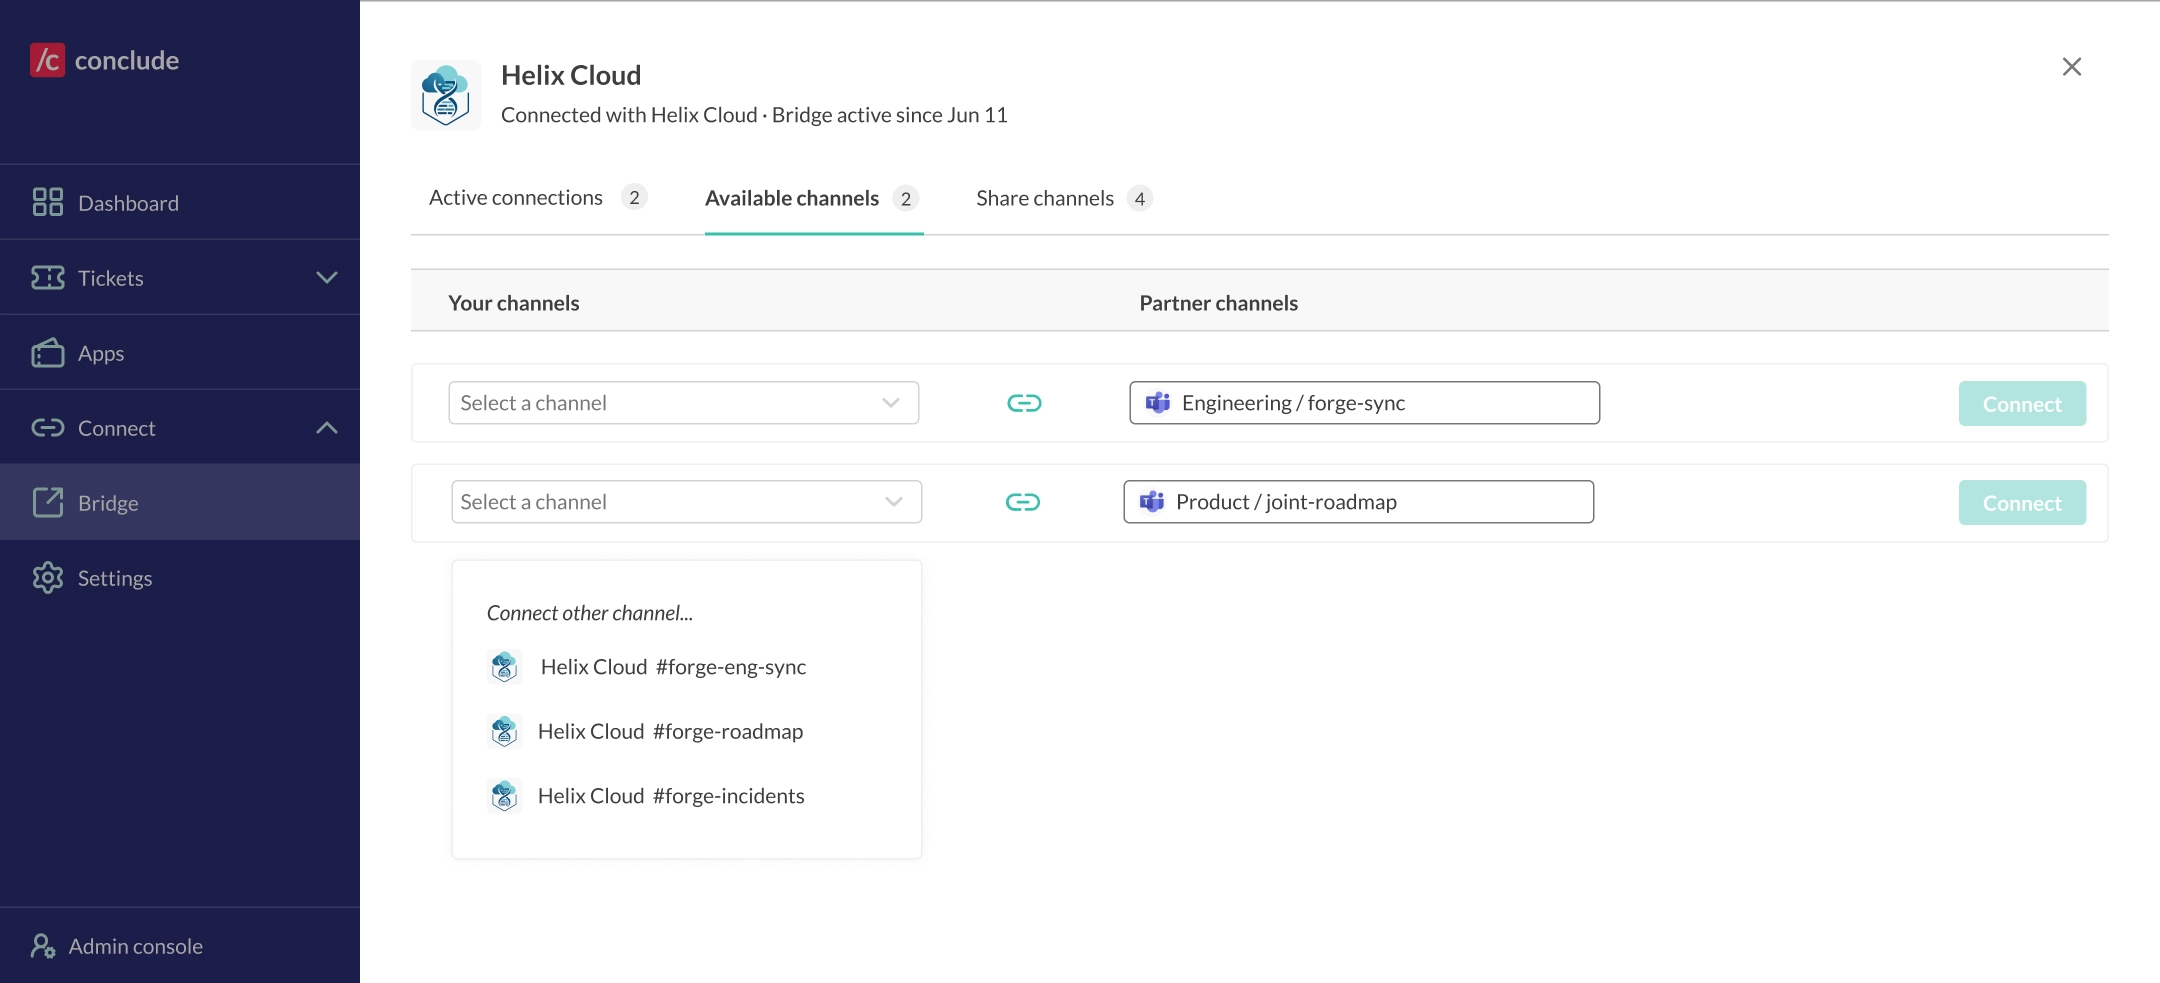Click dropdown arrow in joint-roadmap row selector
2160x983 pixels.
[x=893, y=502]
